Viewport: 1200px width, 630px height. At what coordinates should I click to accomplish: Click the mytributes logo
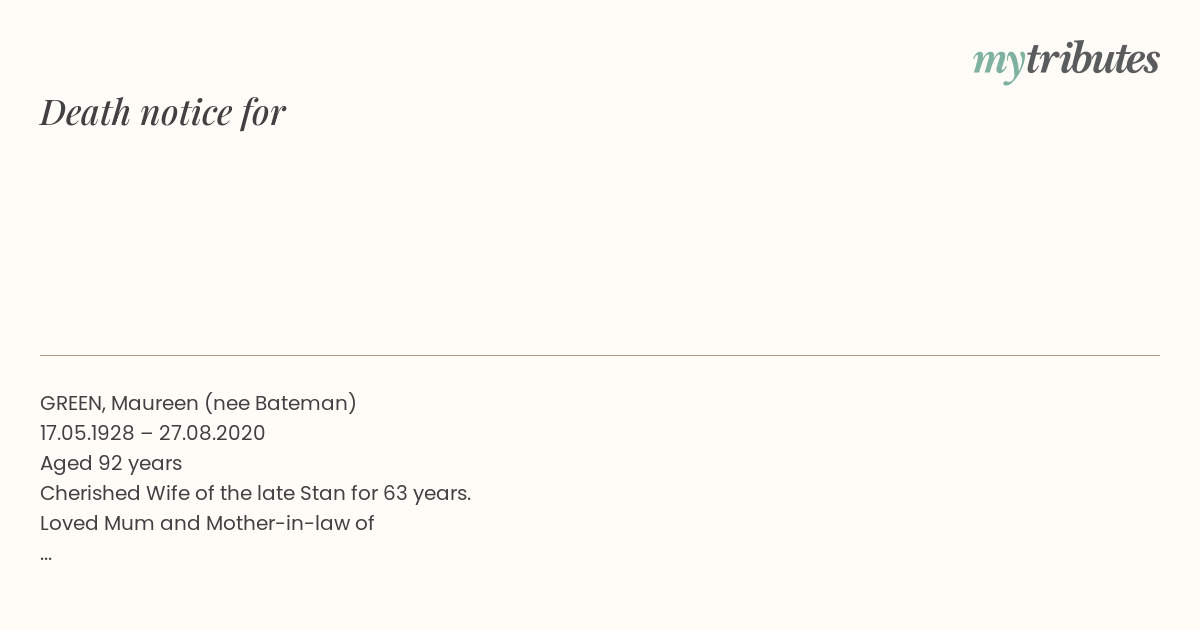[x=1066, y=60]
